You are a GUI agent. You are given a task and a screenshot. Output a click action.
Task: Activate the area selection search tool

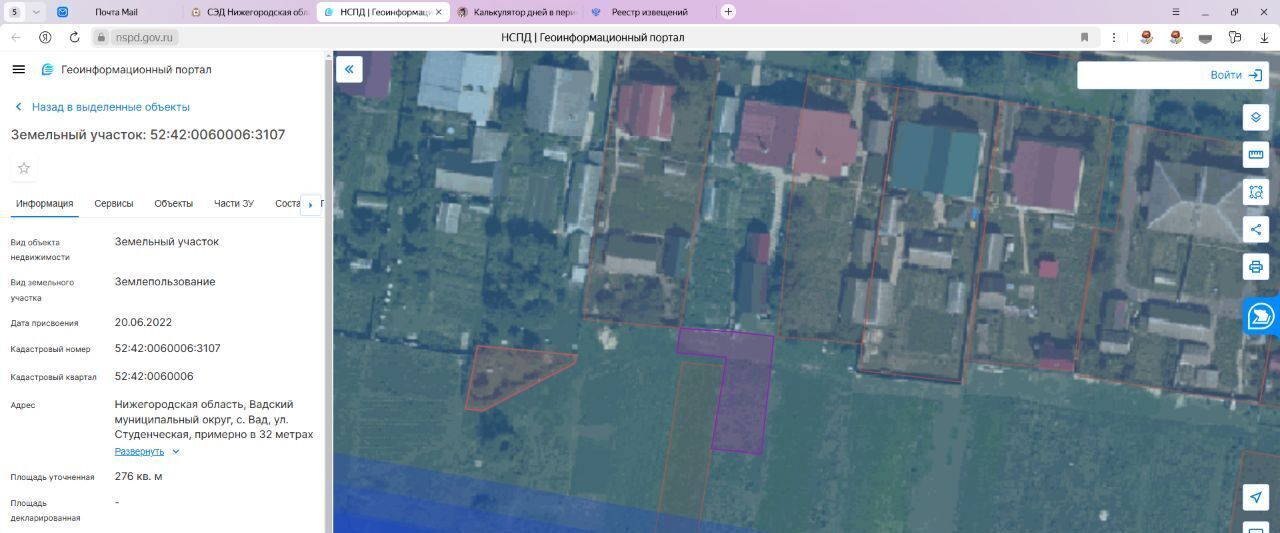tap(1256, 191)
